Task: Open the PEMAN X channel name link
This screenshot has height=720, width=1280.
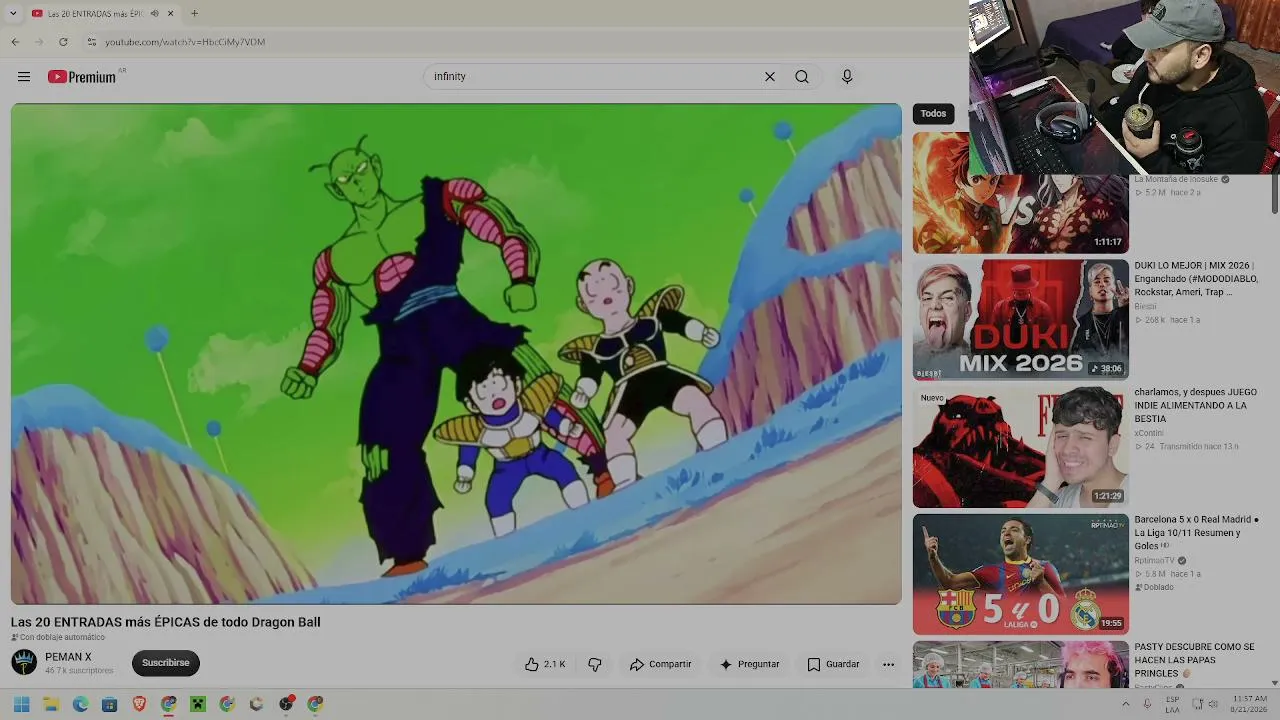Action: (68, 657)
